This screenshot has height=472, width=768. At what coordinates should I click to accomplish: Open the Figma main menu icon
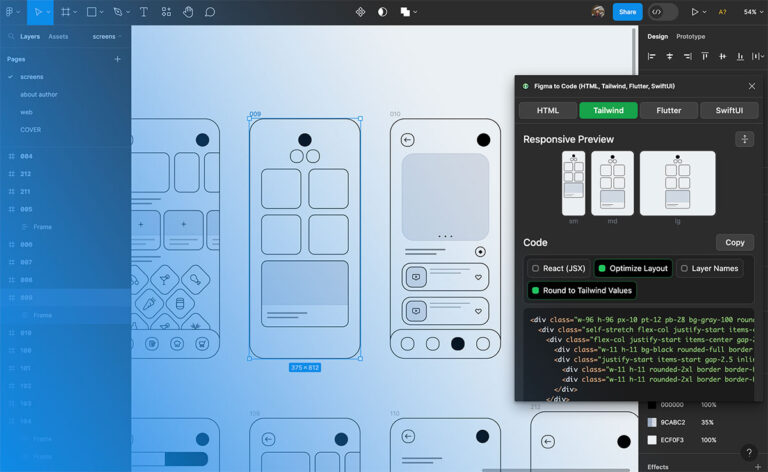tap(9, 12)
